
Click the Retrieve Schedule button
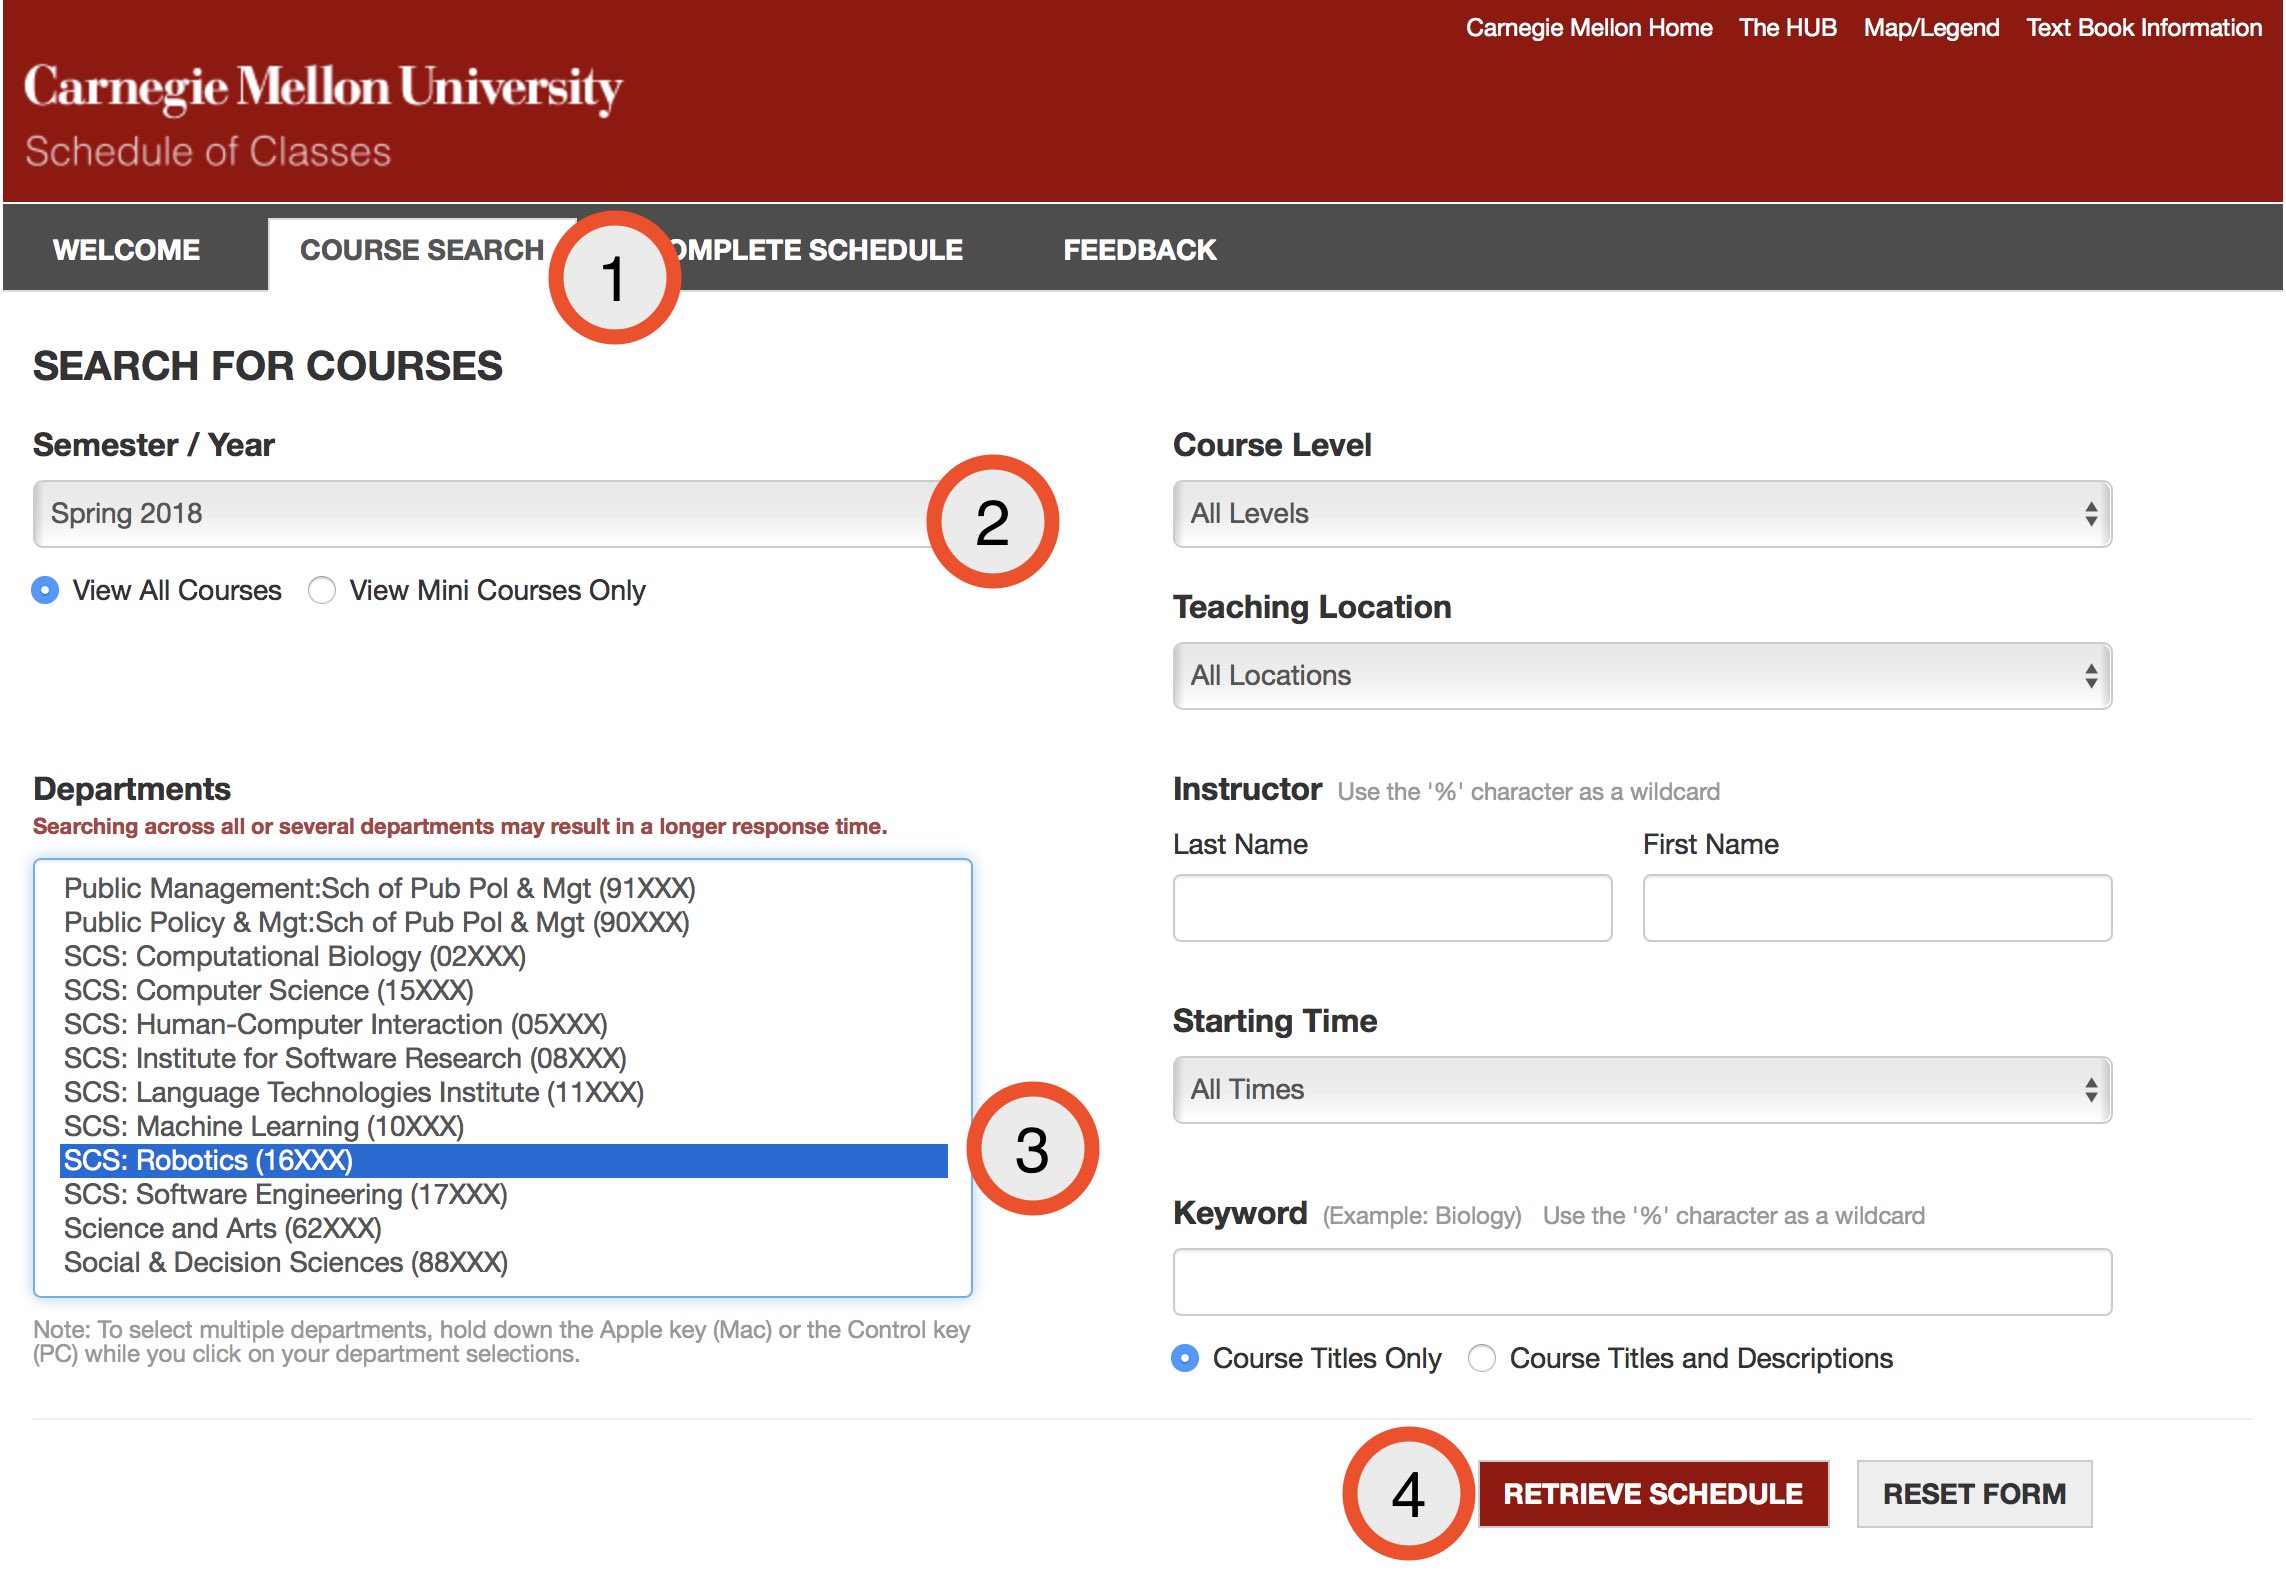point(1653,1494)
